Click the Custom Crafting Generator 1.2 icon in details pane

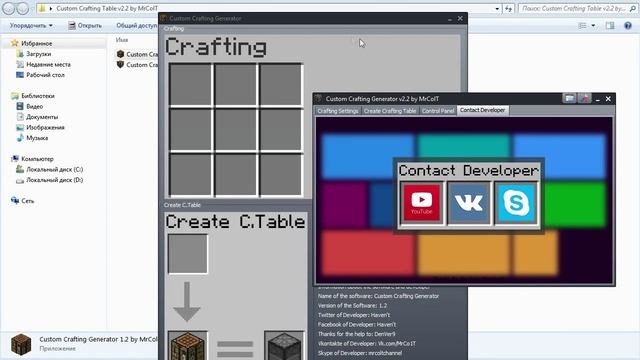coord(21,344)
